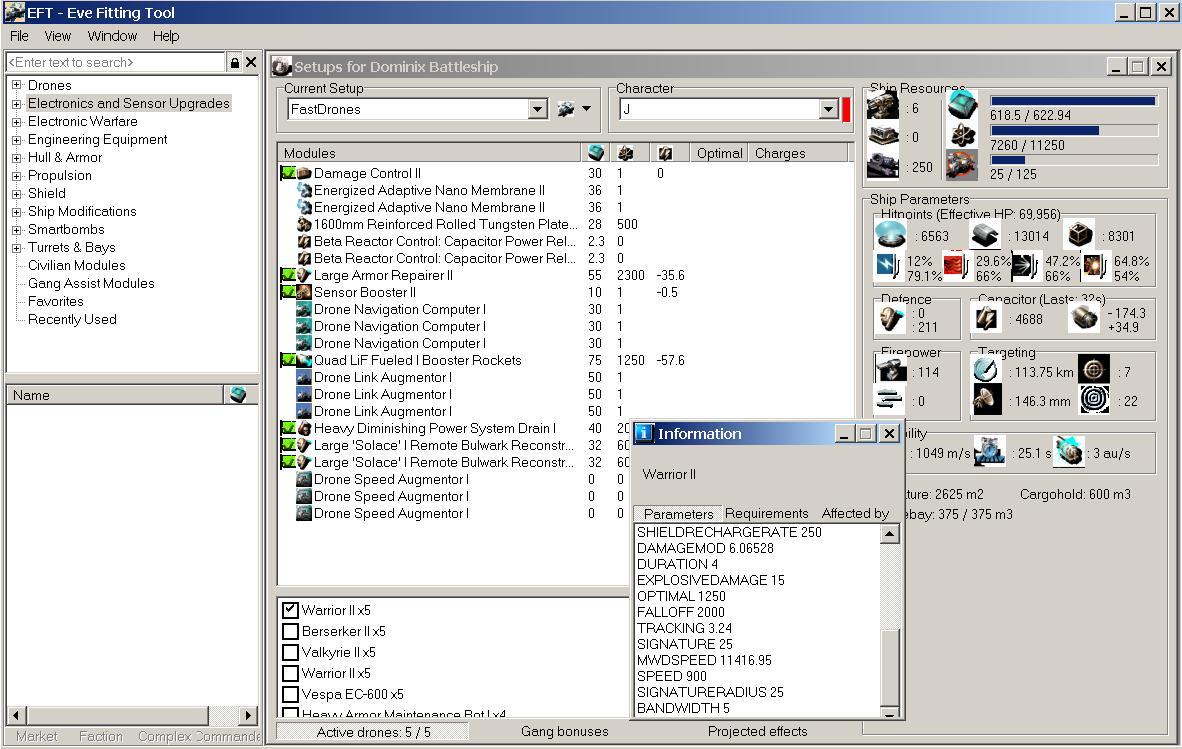Click the CPU icon in Name list header
1182x749 pixels.
pos(238,394)
